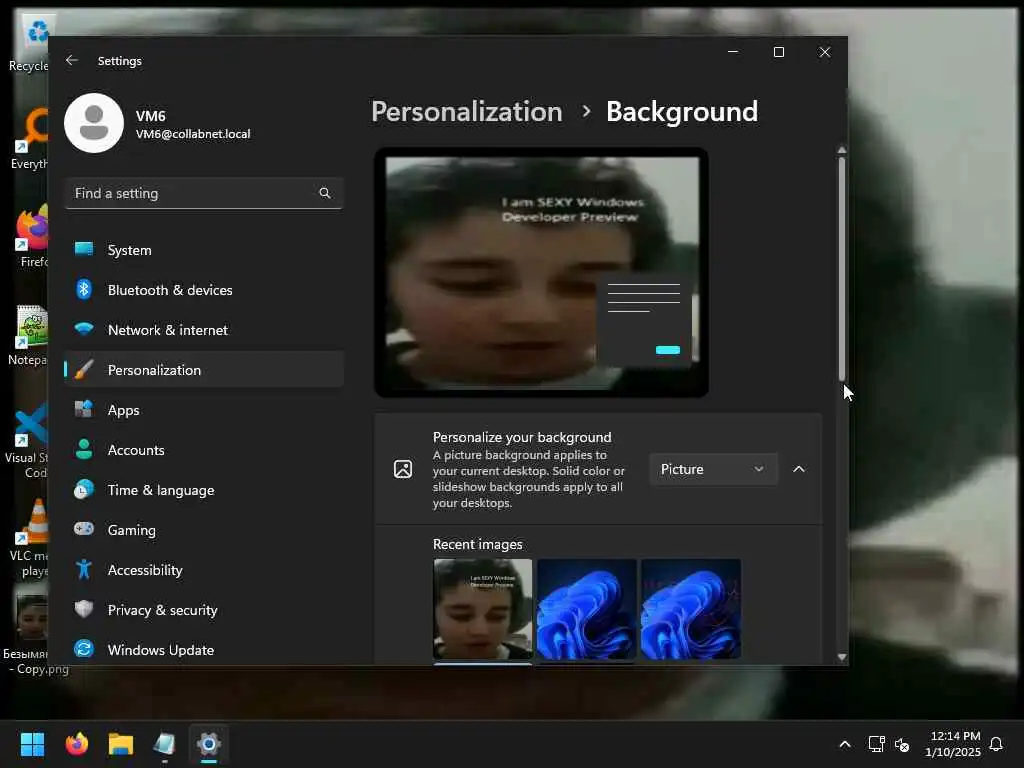Viewport: 1024px width, 768px height.
Task: Open Gaming controller icon
Action: (x=84, y=529)
